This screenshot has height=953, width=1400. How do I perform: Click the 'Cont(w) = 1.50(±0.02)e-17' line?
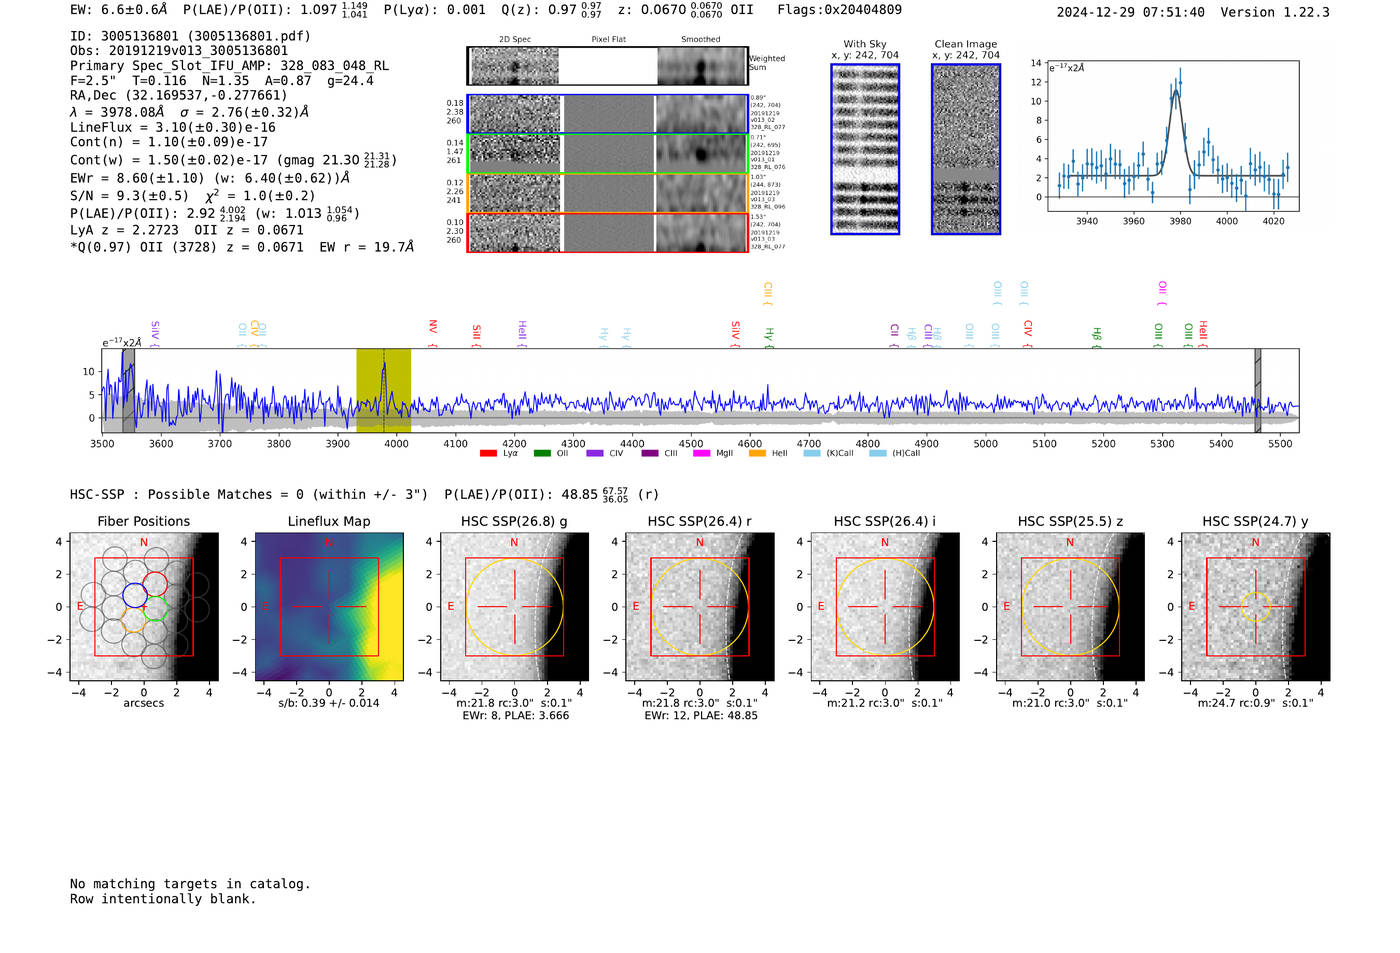coord(233,160)
